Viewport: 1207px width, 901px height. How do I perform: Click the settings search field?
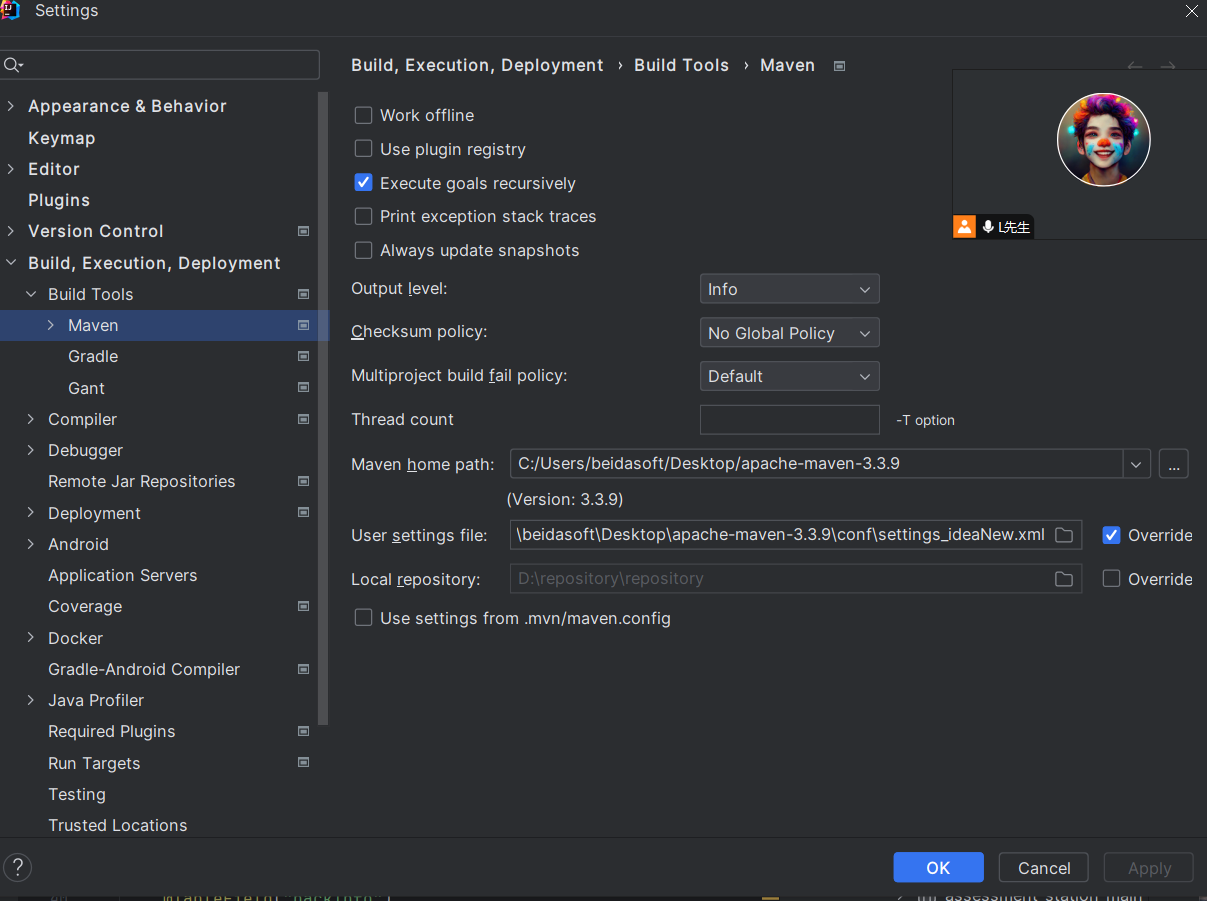(x=160, y=65)
